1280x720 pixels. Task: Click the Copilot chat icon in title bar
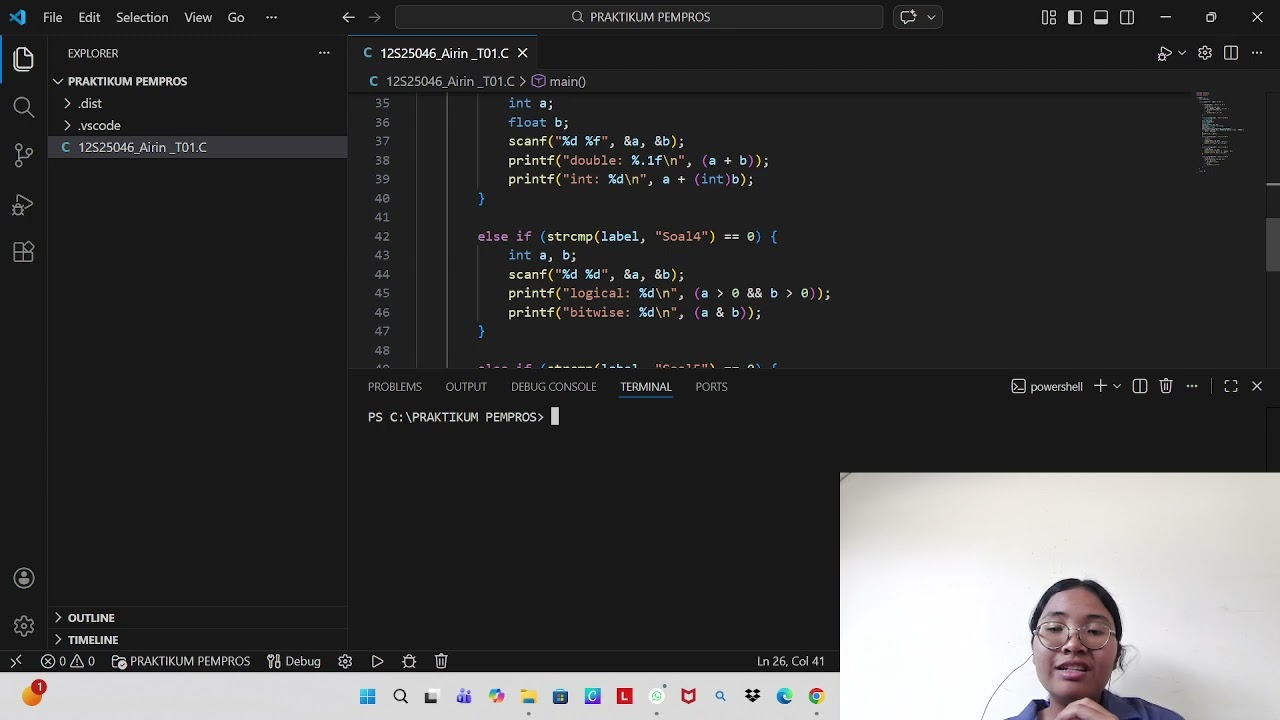pos(908,17)
